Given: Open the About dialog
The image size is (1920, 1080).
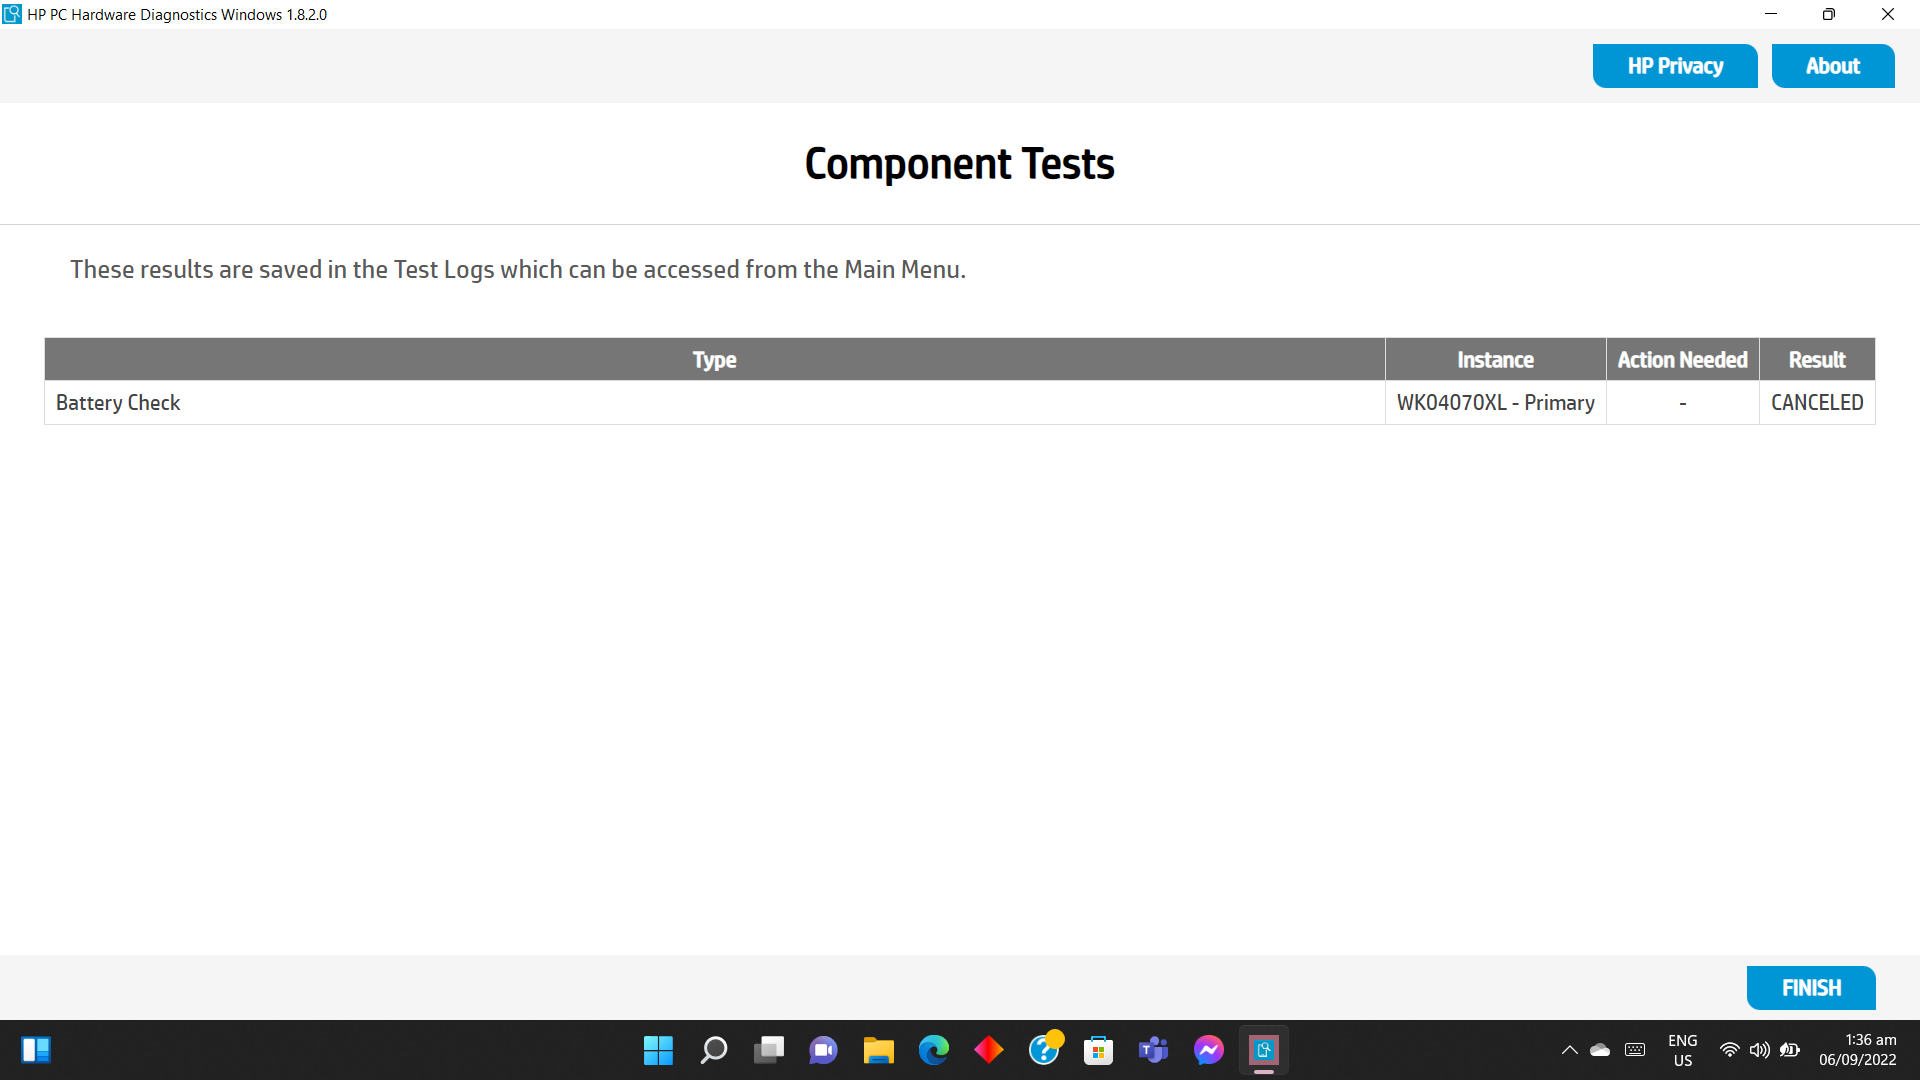Looking at the screenshot, I should pyautogui.click(x=1832, y=65).
